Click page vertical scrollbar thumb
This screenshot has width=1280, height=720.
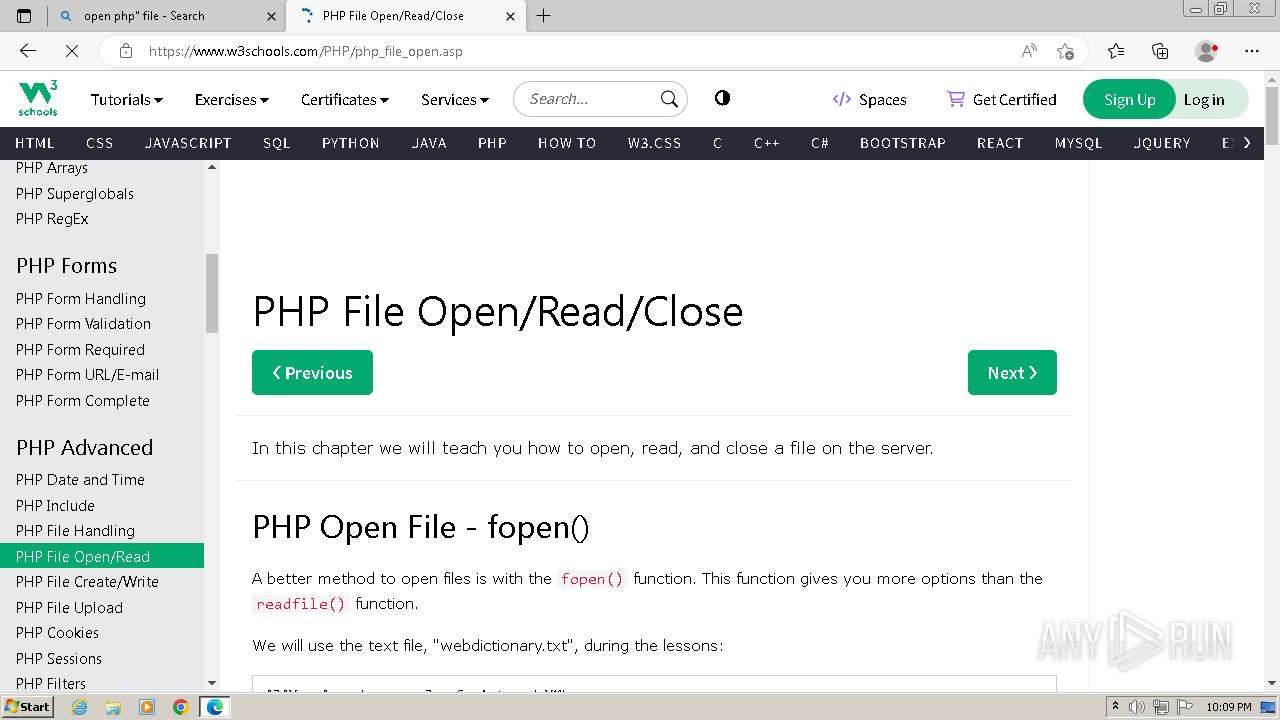[x=1272, y=115]
